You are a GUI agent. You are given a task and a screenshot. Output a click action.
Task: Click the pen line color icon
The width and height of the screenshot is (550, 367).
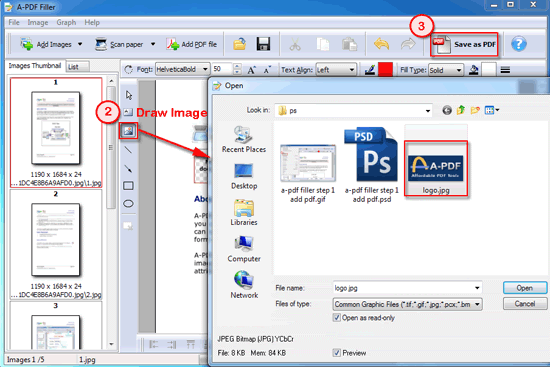point(370,70)
